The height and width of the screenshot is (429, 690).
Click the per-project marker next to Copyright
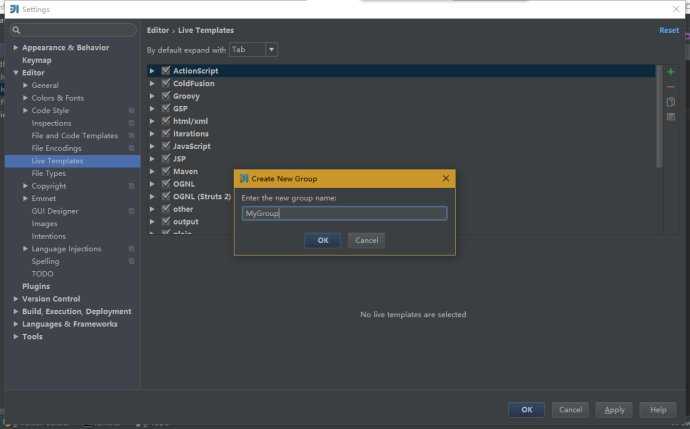click(x=132, y=186)
